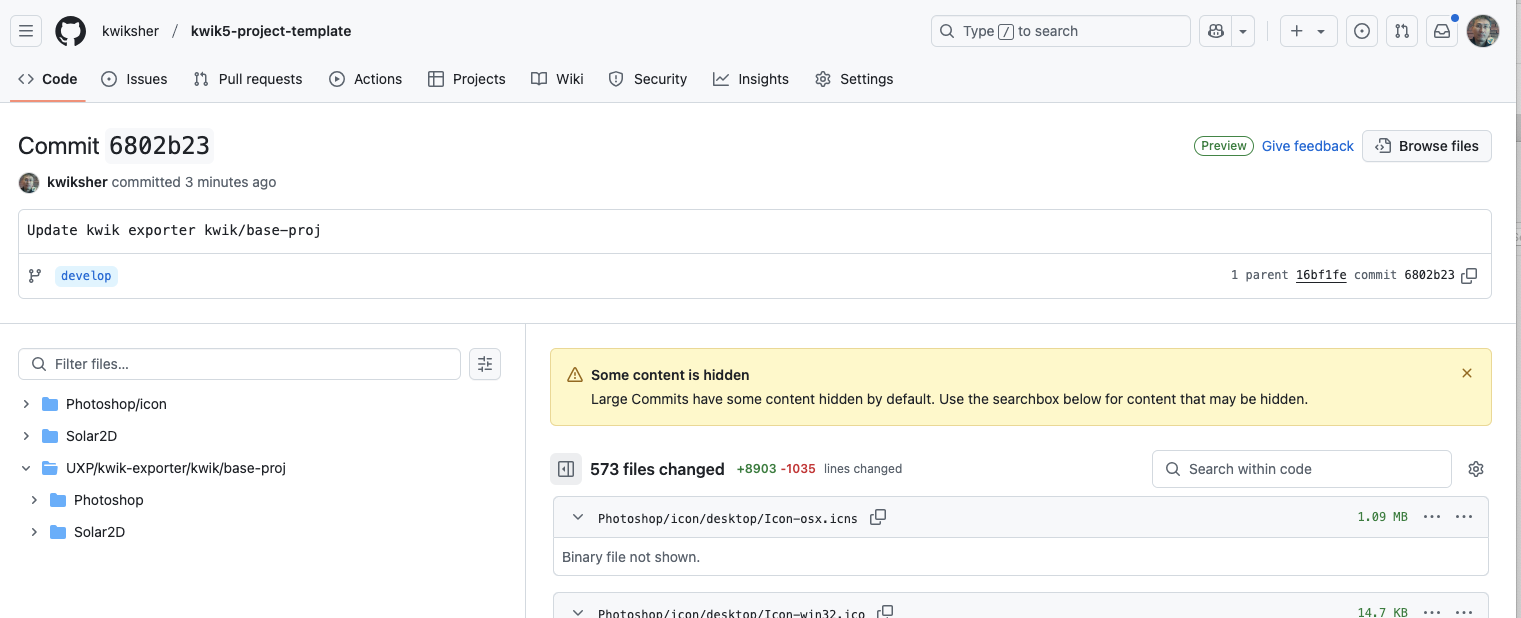Expand the Photoshop/icon folder chevron
Screen dimensions: 1521x618
pos(26,404)
